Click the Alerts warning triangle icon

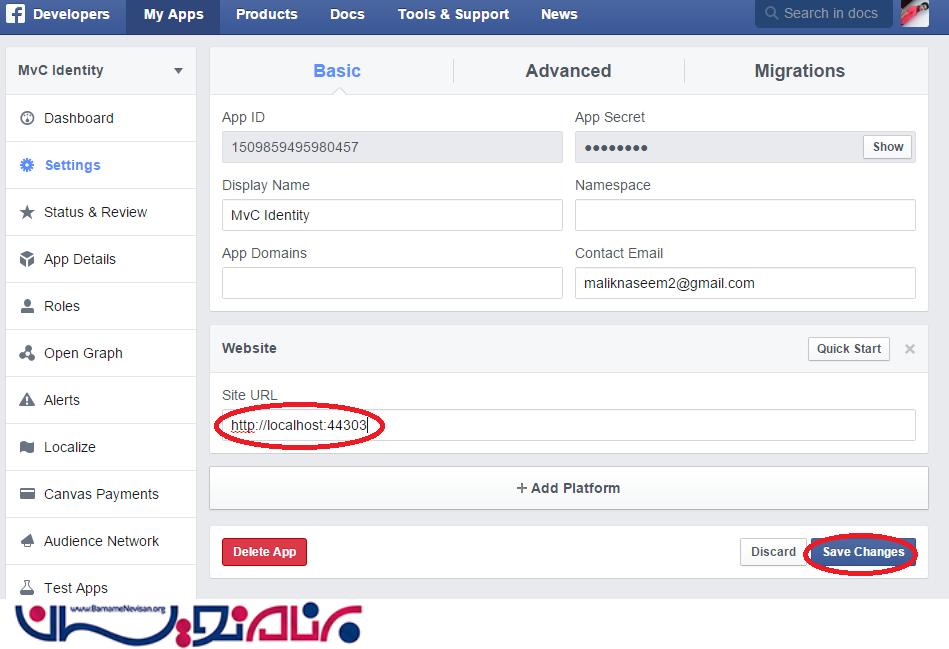(27, 400)
